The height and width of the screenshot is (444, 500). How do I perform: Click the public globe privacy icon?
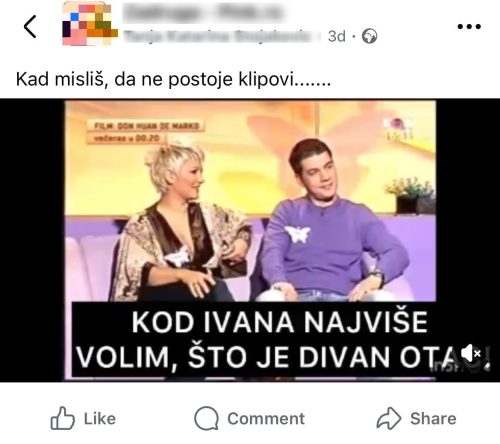pos(370,36)
